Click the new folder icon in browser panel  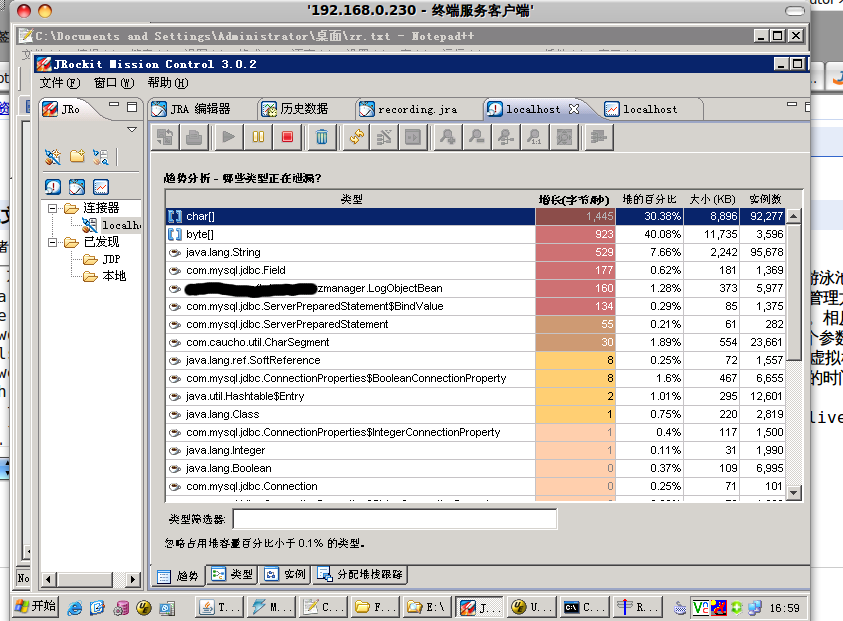coord(77,156)
